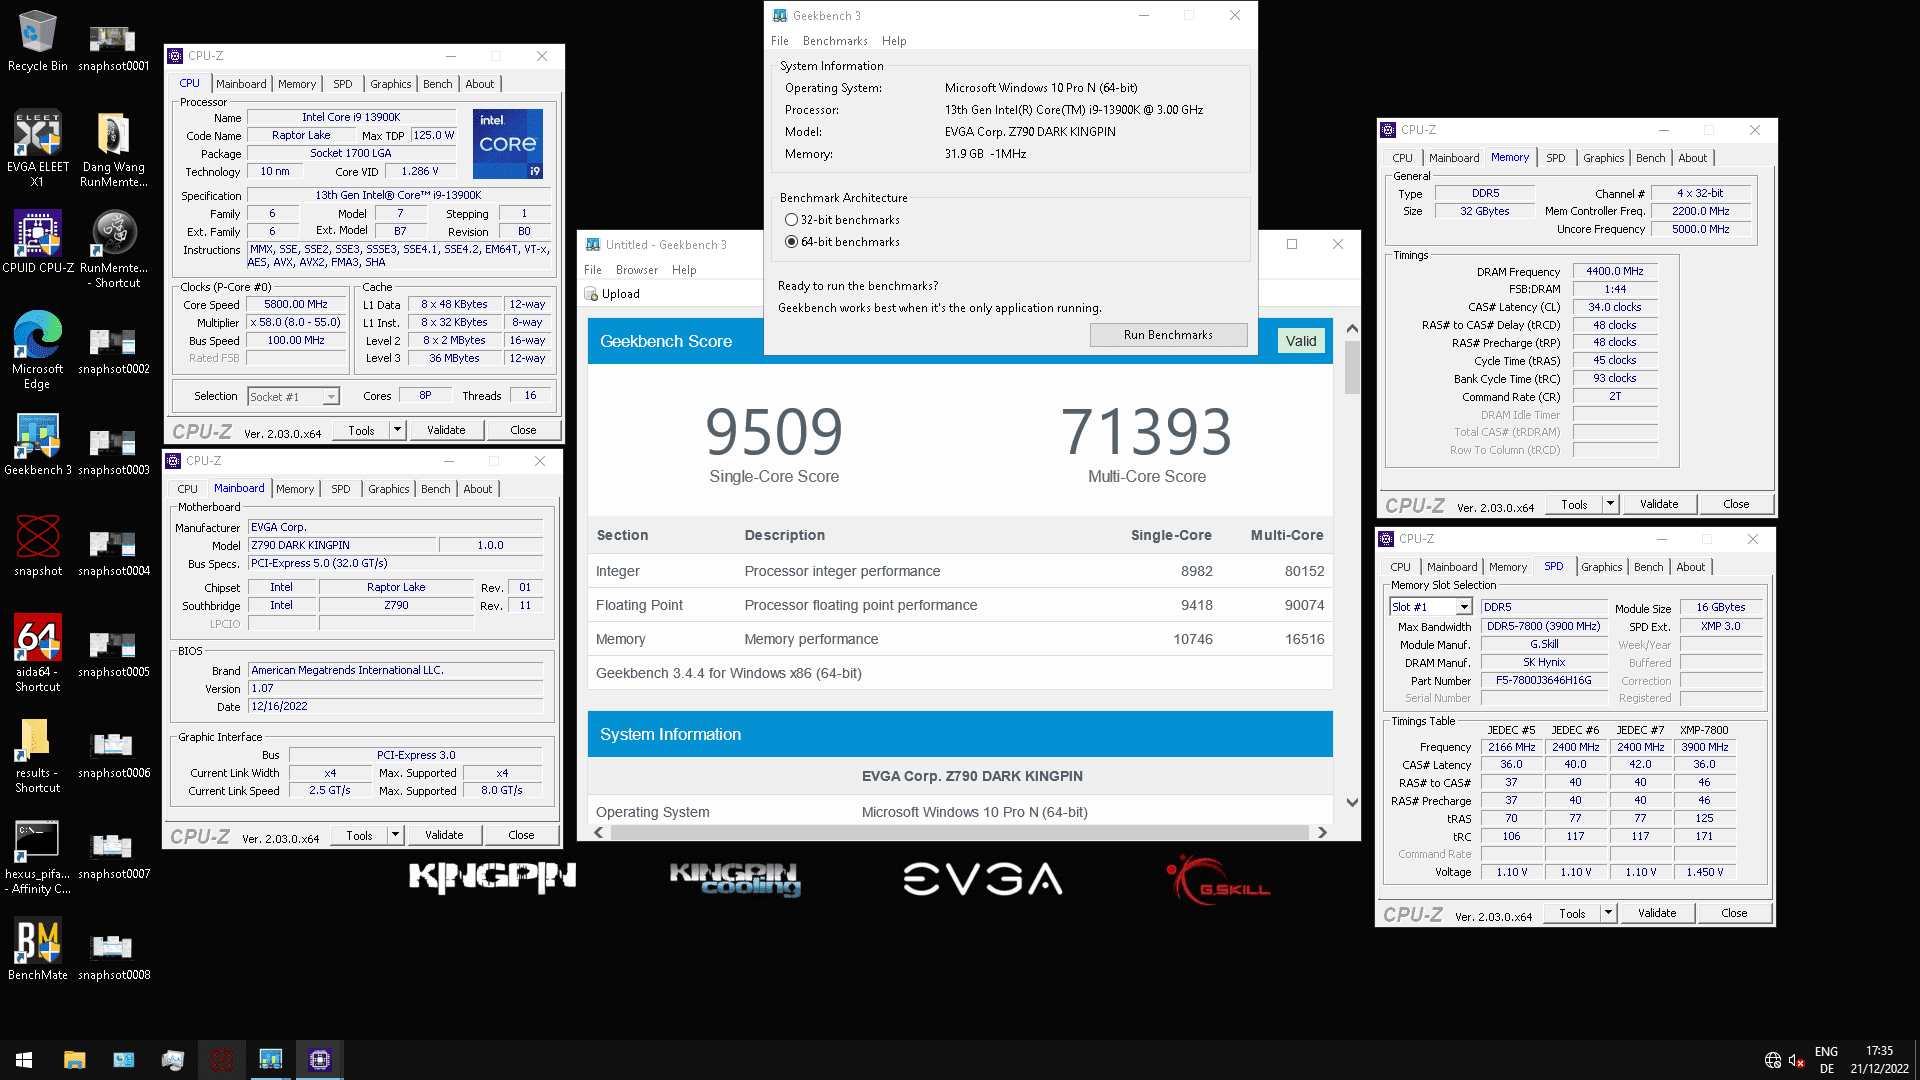
Task: Launch BenchMate desktop icon
Action: (x=38, y=950)
